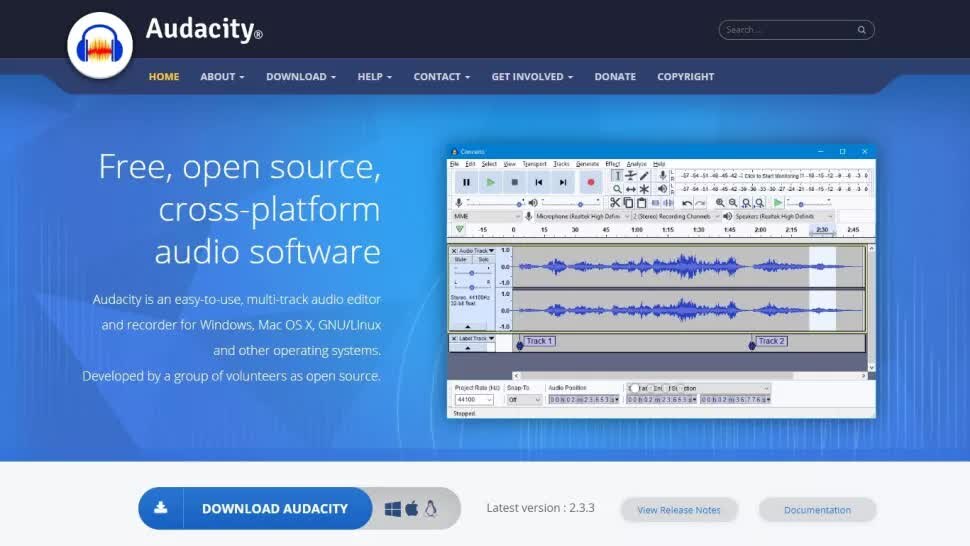This screenshot has height=546, width=970.
Task: Open the Documentation link
Action: 817,510
